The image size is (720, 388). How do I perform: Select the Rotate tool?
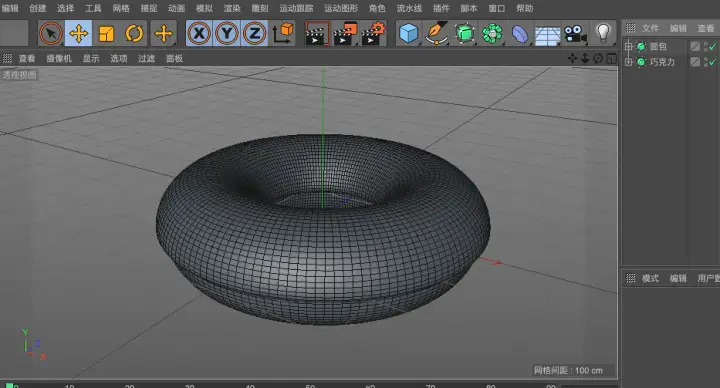tap(134, 34)
